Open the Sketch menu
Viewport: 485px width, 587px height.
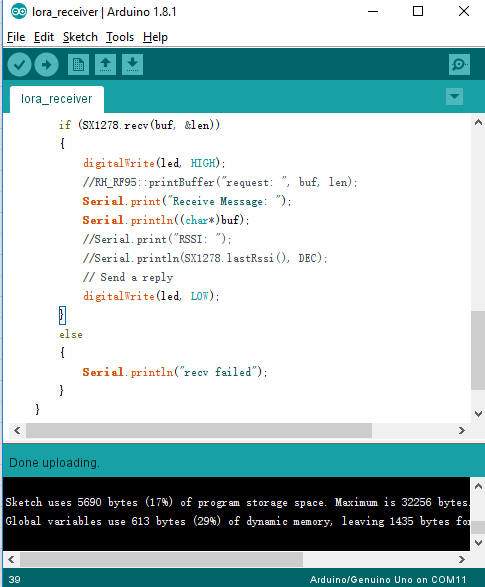pos(80,37)
